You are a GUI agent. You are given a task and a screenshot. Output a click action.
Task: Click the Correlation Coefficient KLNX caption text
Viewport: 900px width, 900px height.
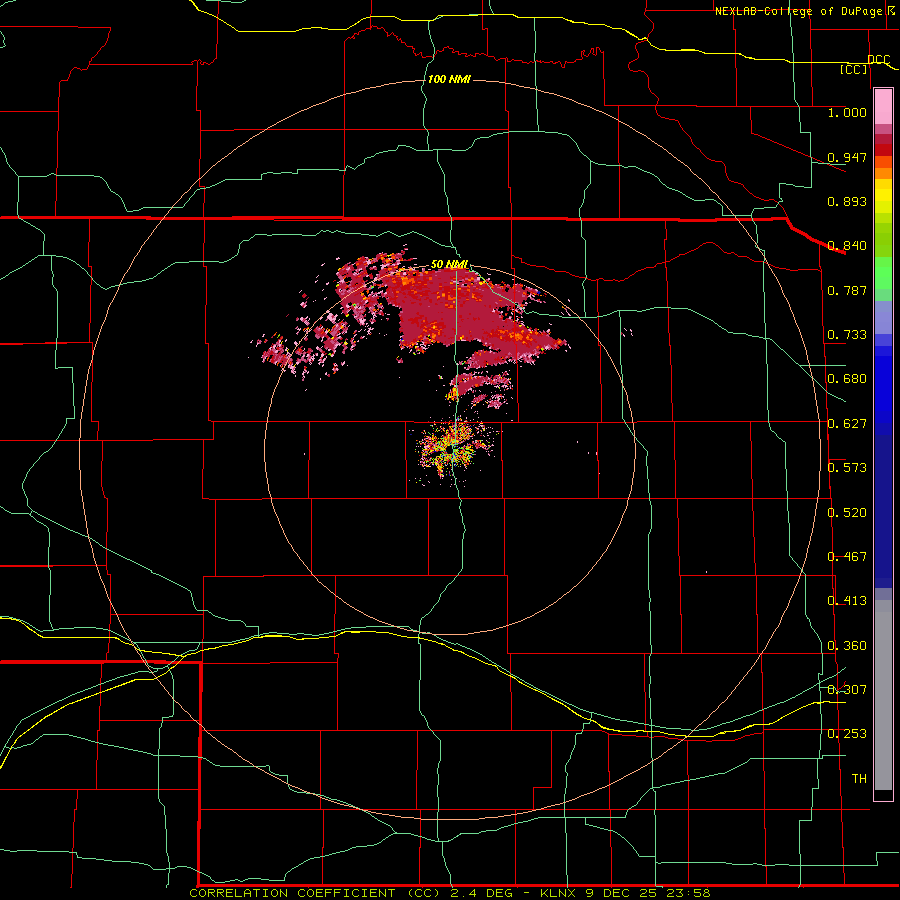(450, 893)
